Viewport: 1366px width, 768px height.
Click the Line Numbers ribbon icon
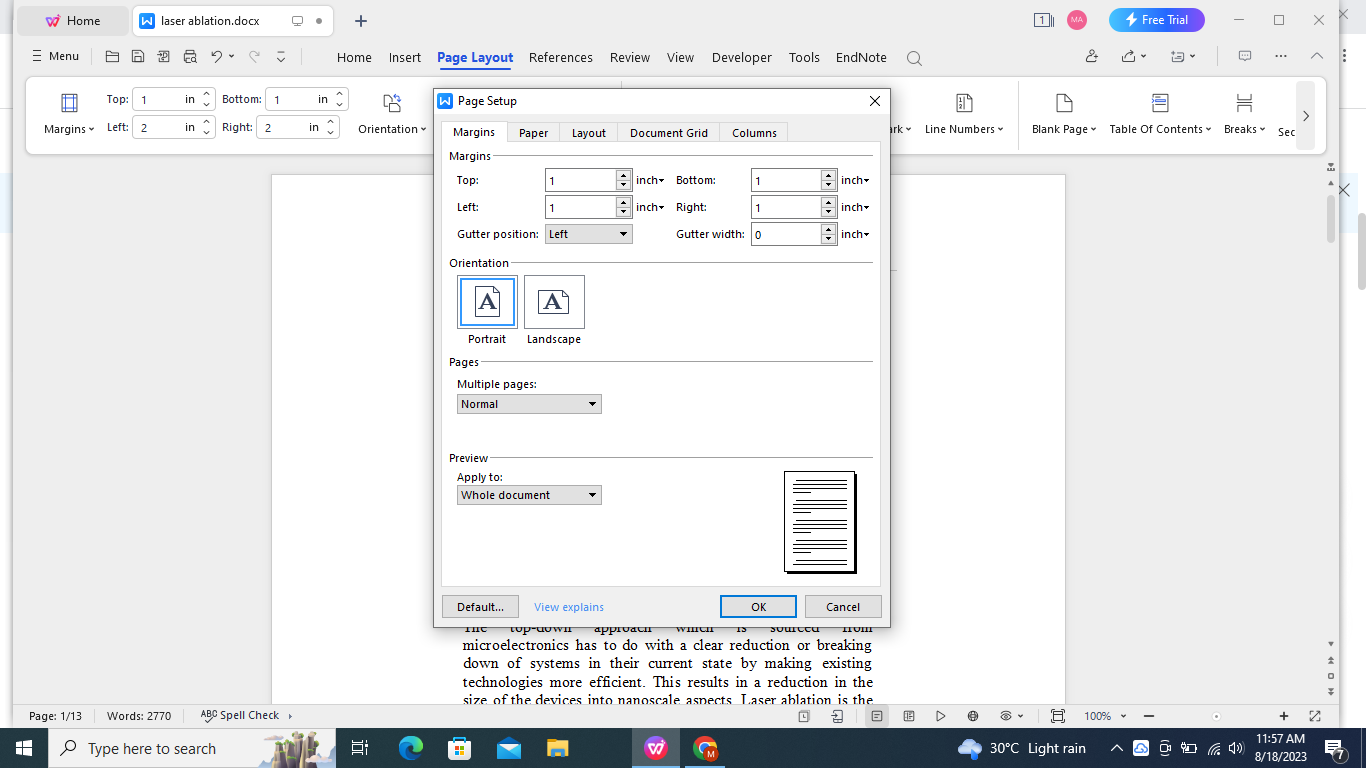click(x=962, y=112)
